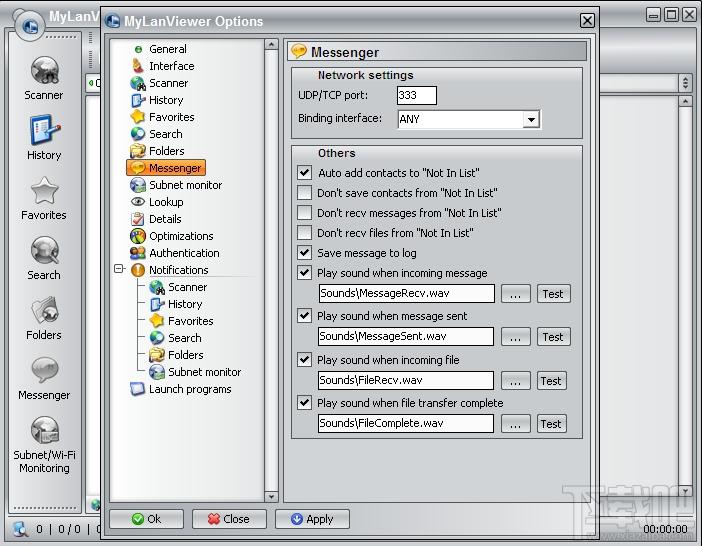The image size is (702, 546).
Task: Collapse the Notifications tree node
Action: [x=120, y=270]
